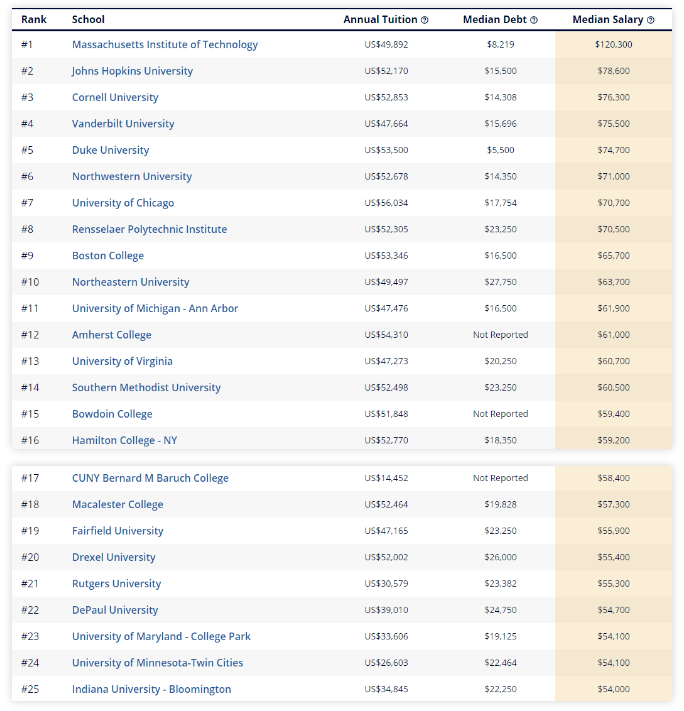Click the Annual Tuition column header

pyautogui.click(x=380, y=19)
